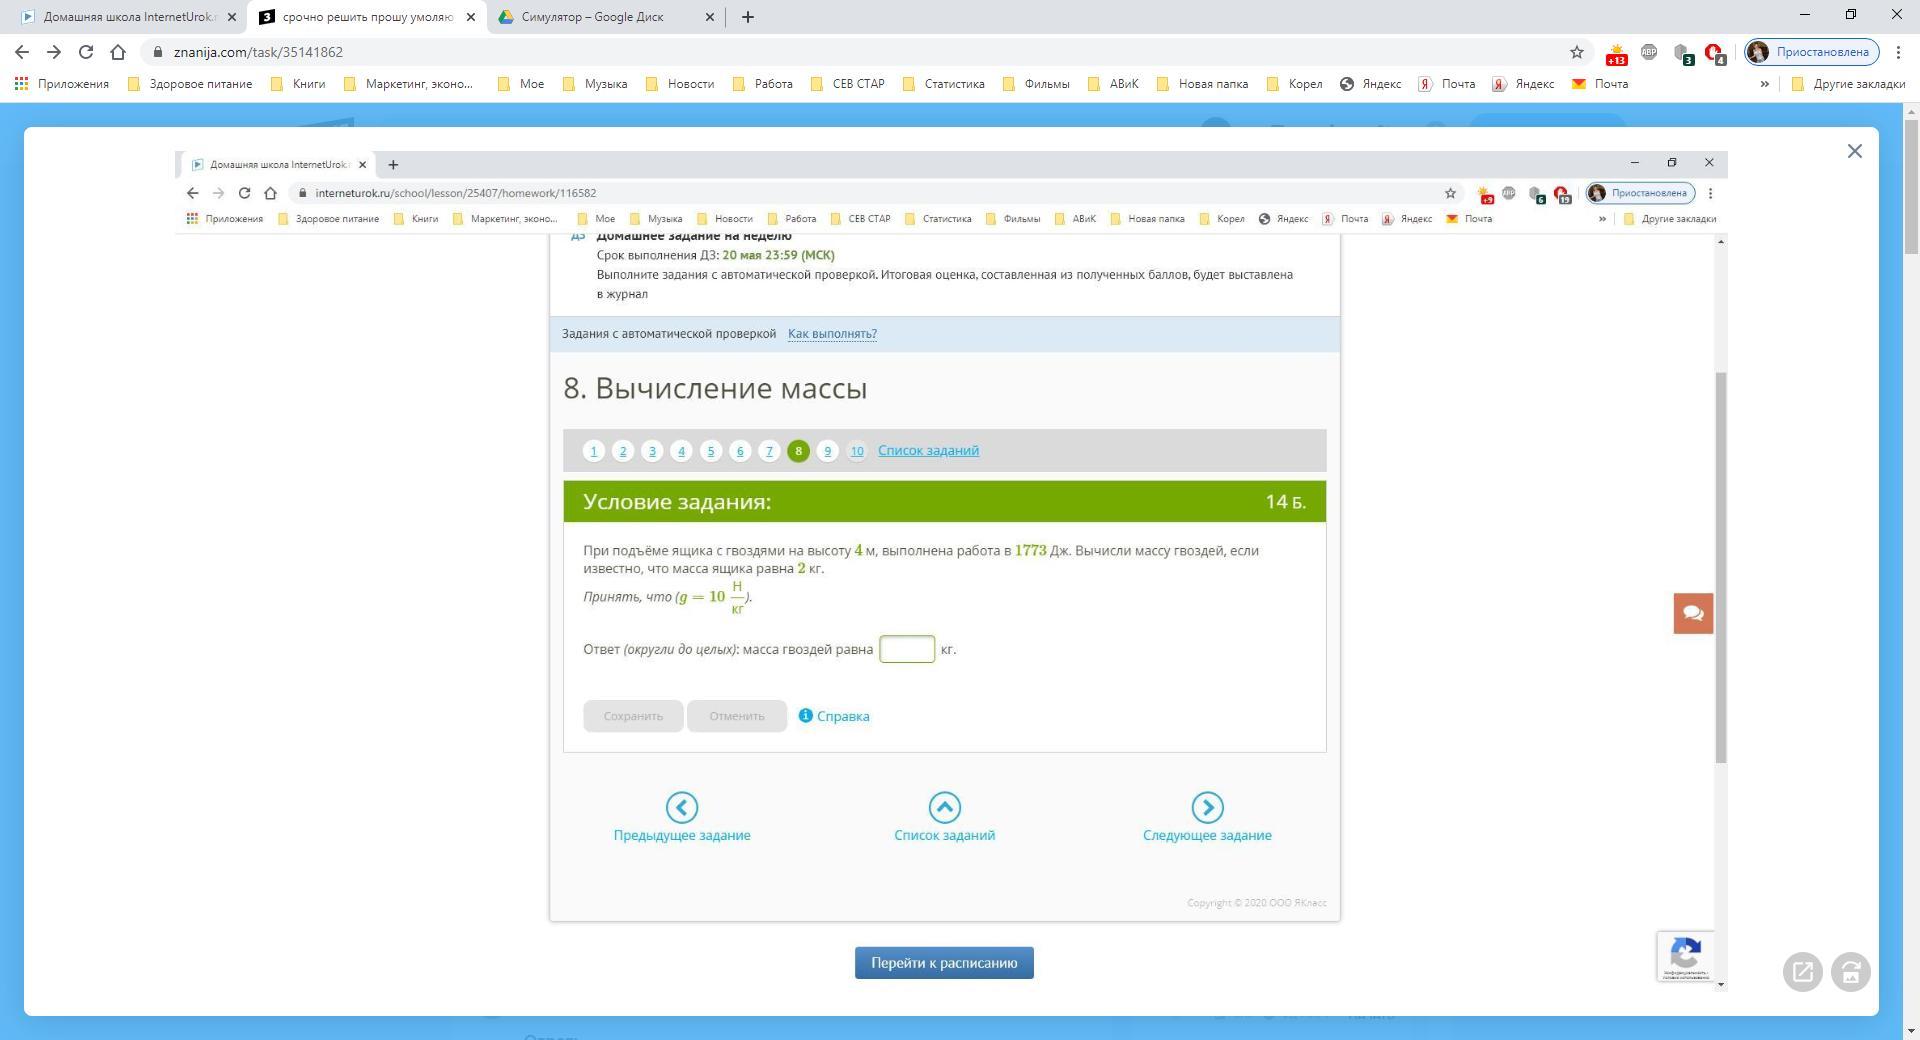
Task: Click the print-style round icon at bottom right
Action: (1851, 971)
